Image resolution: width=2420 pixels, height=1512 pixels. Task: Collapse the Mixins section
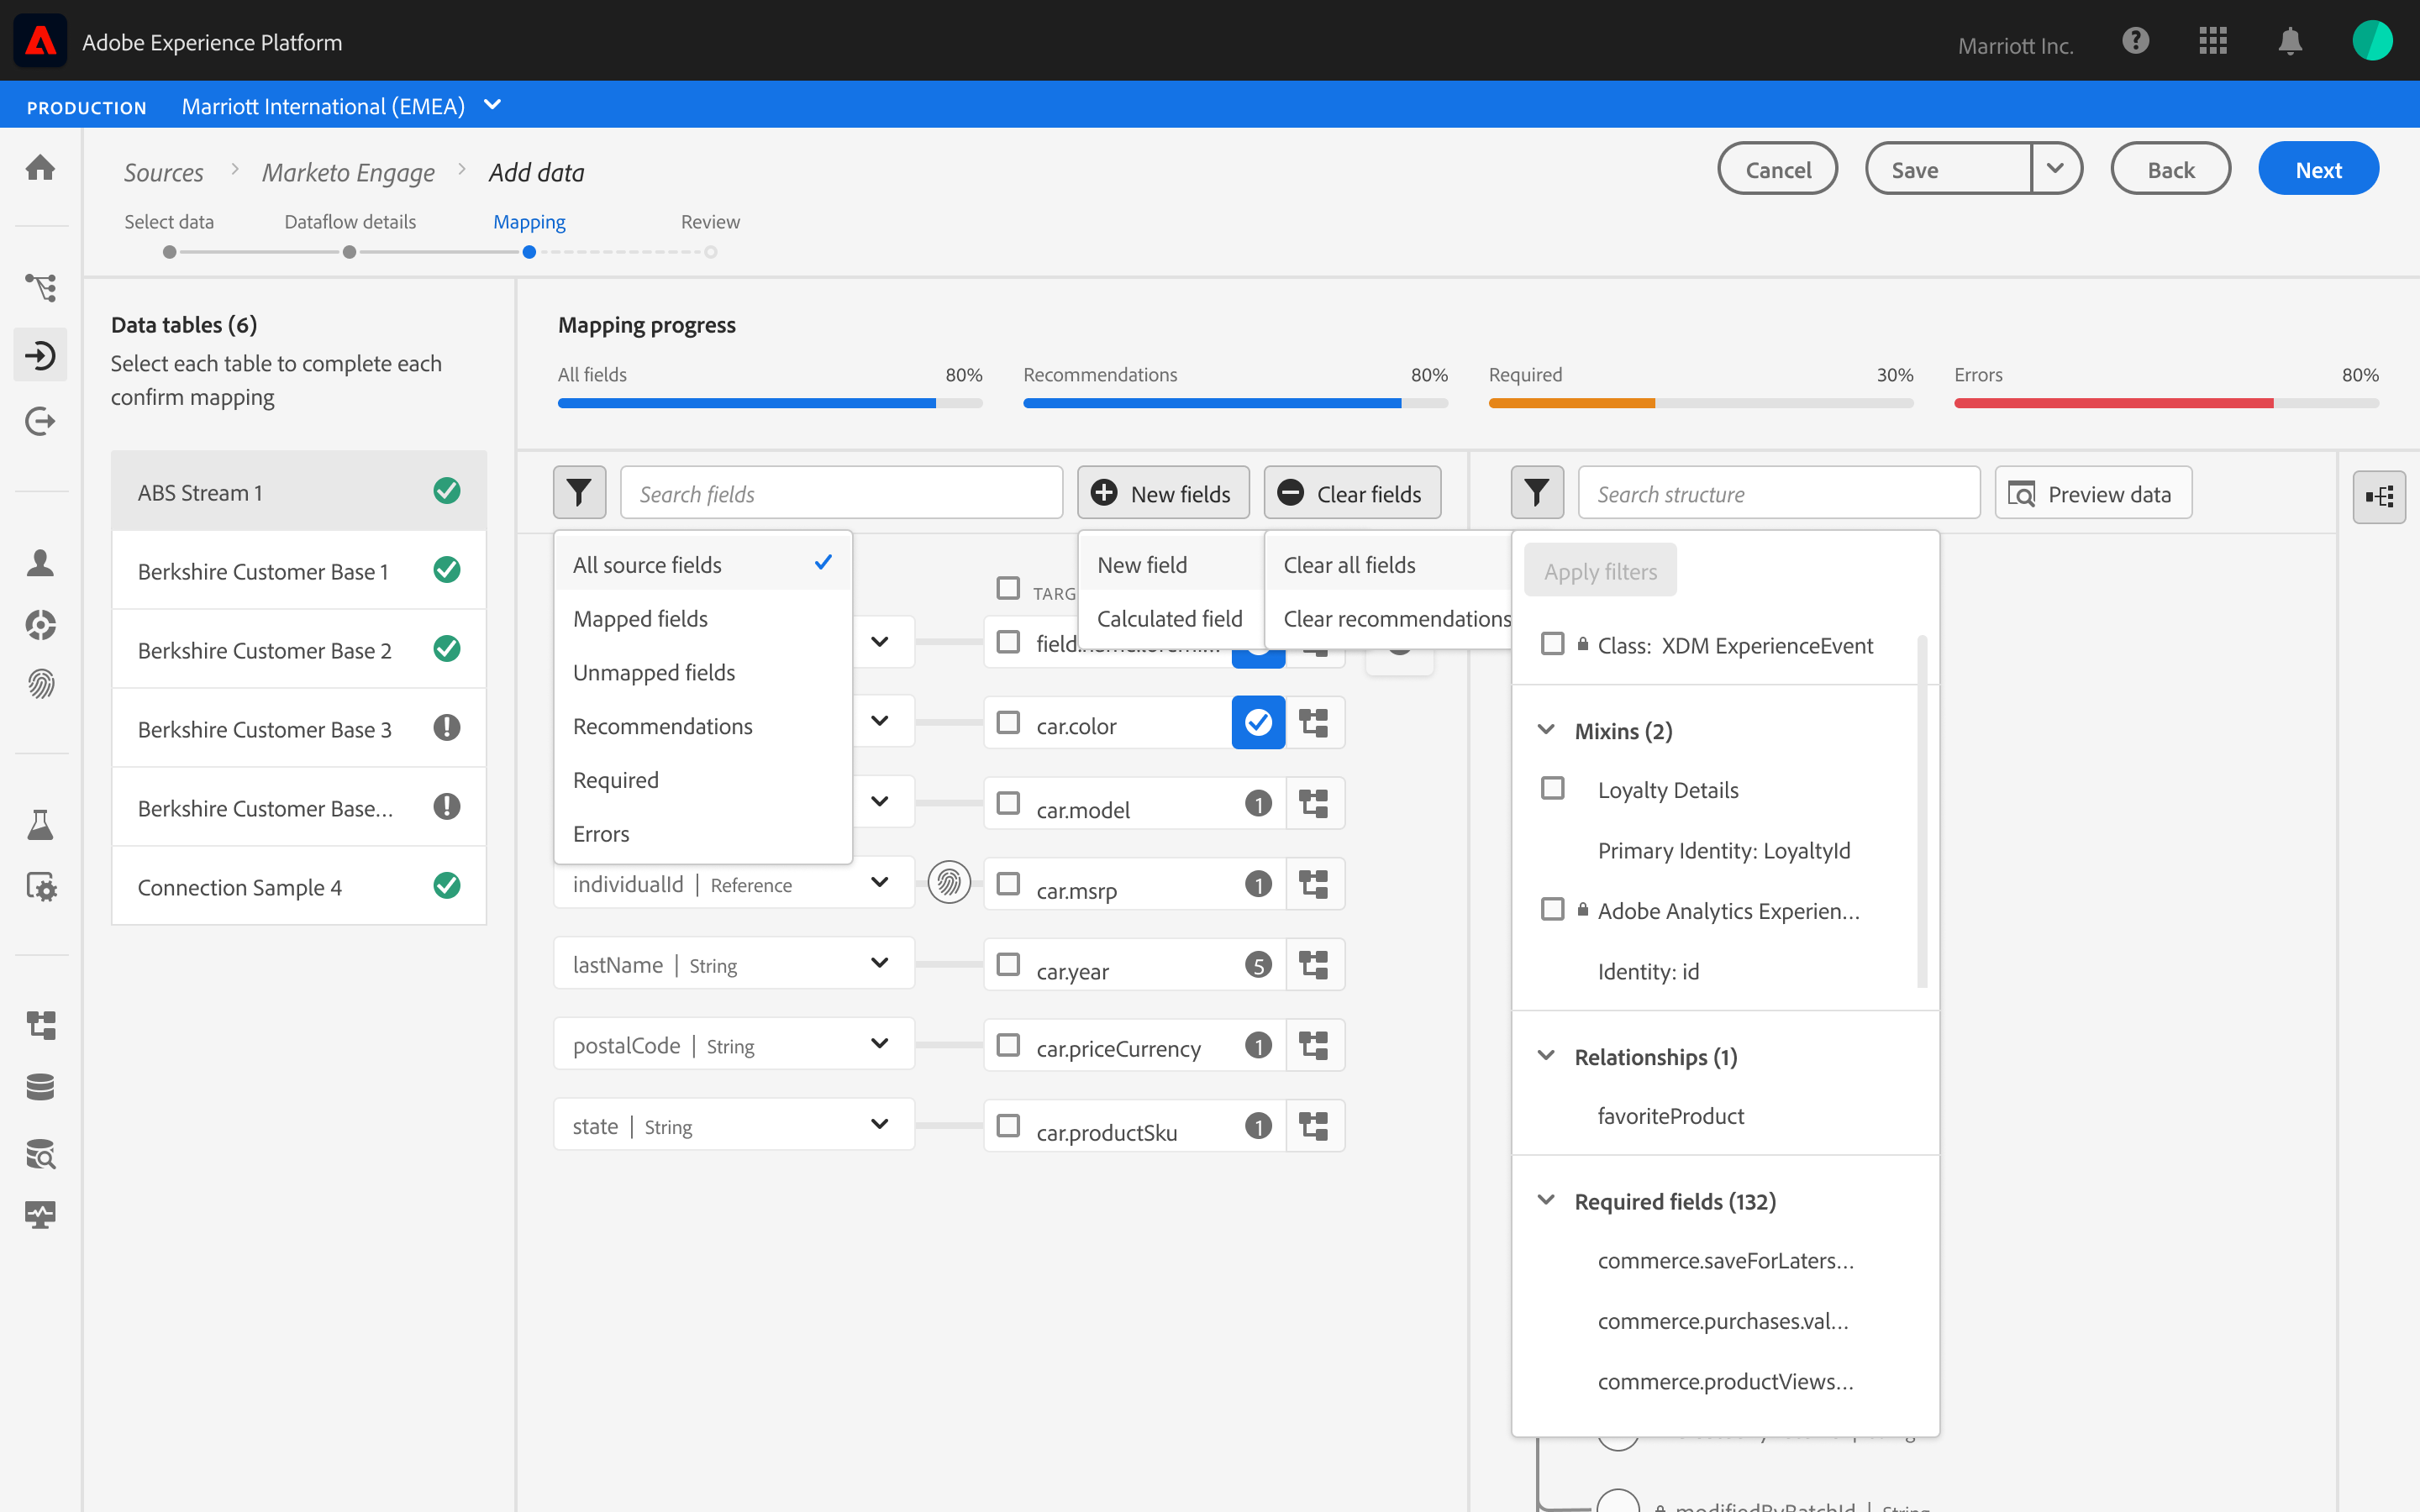coord(1547,730)
